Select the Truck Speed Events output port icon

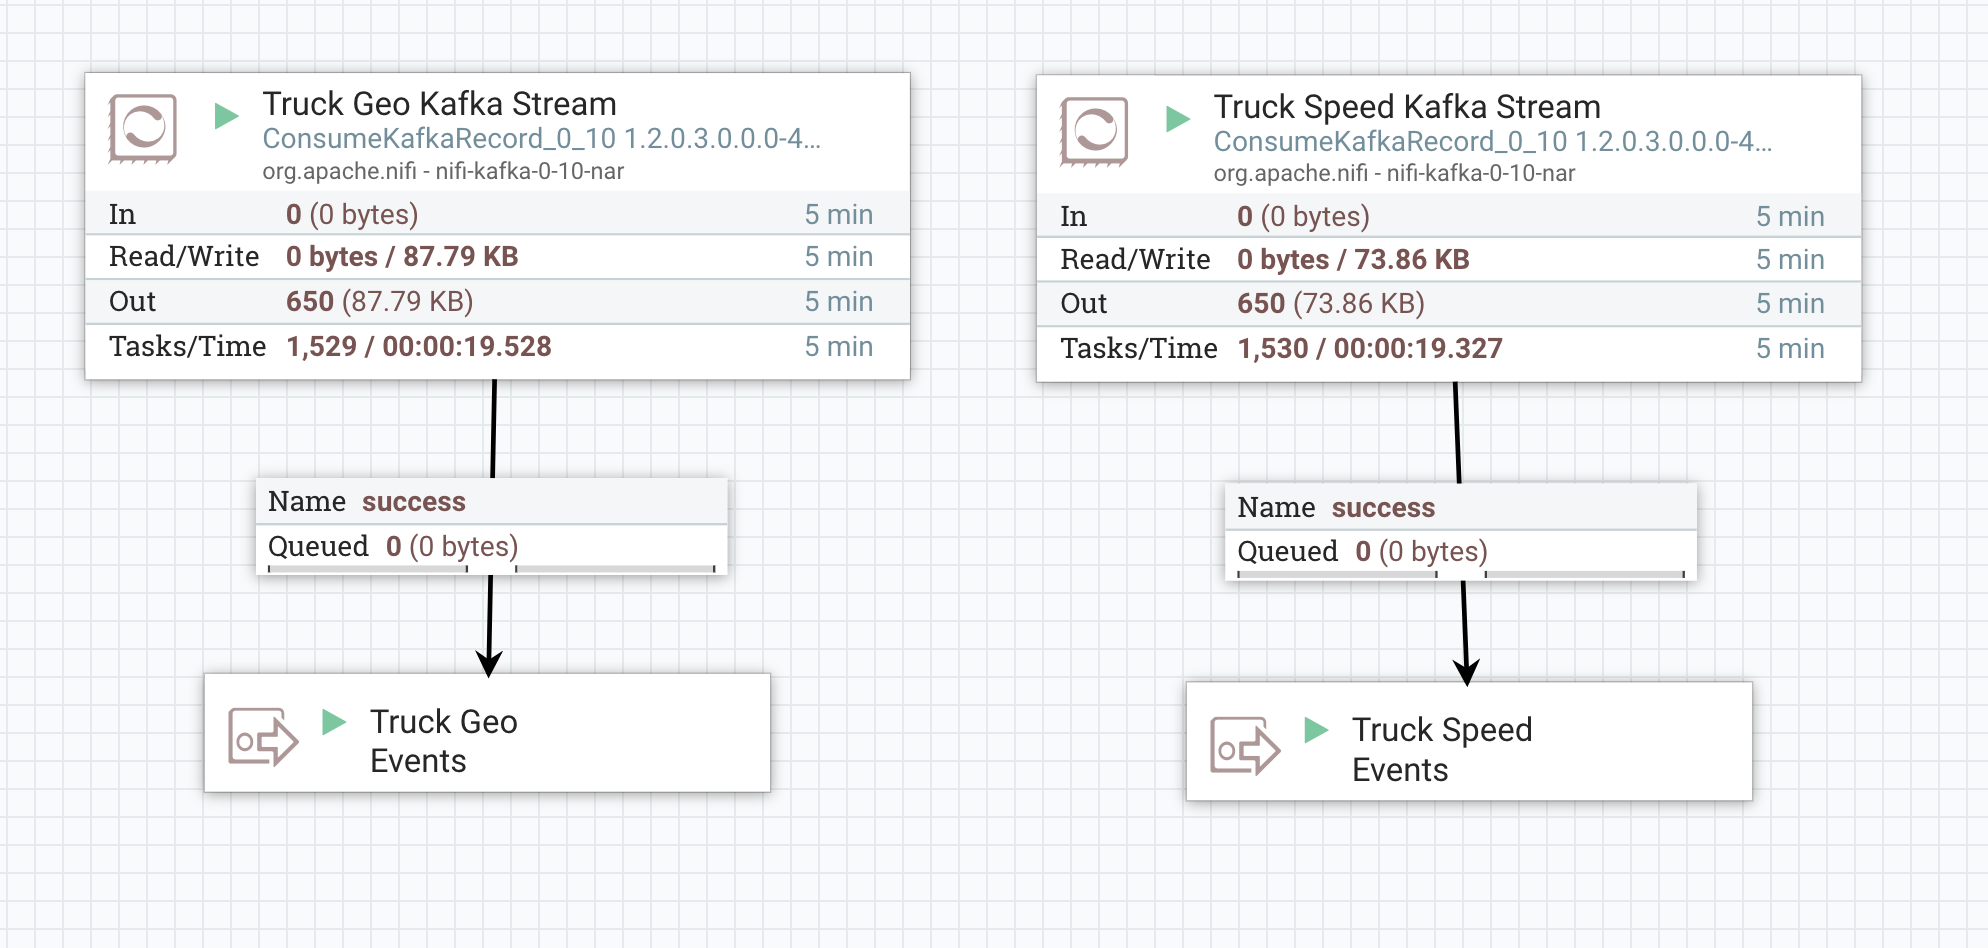click(1243, 746)
